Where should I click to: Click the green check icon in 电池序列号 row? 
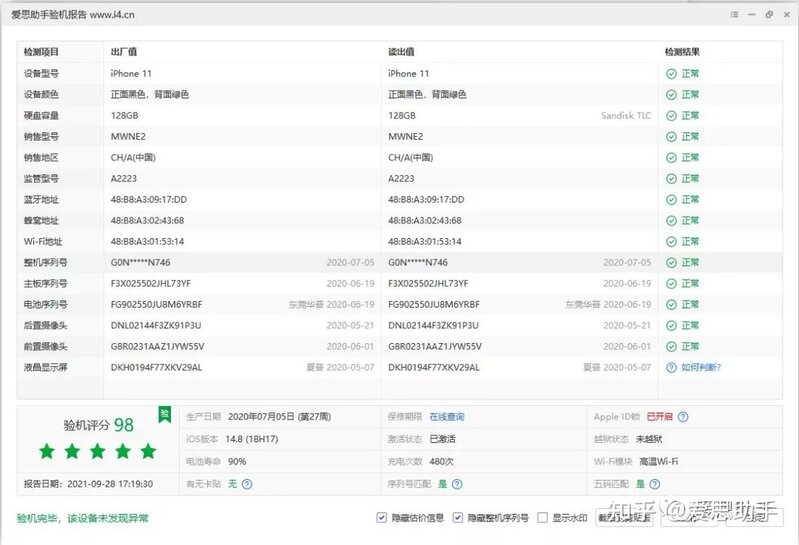[x=672, y=304]
